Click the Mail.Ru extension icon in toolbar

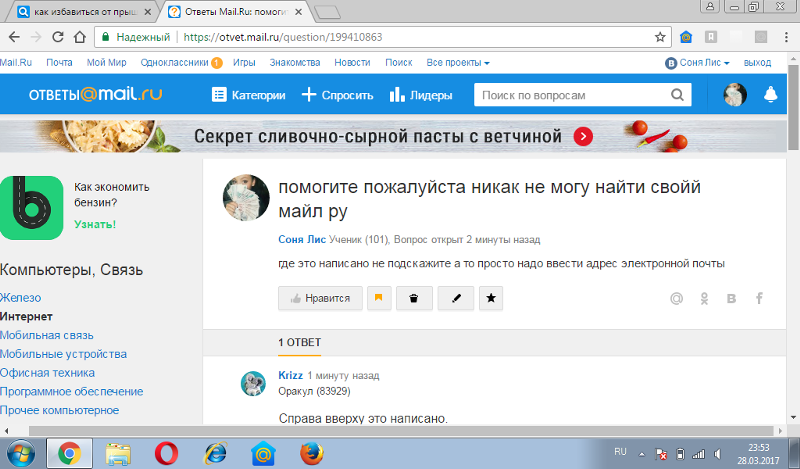pyautogui.click(x=686, y=37)
